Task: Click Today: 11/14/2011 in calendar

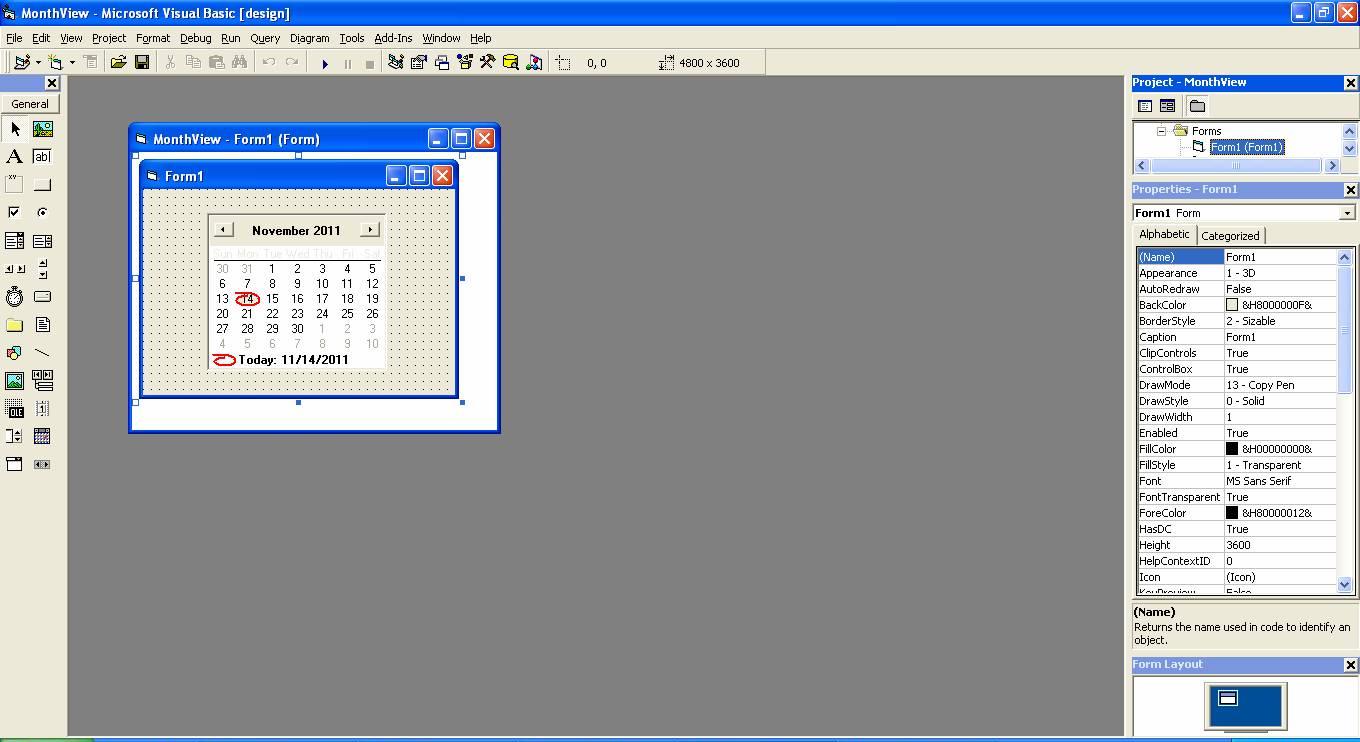Action: click(x=294, y=360)
